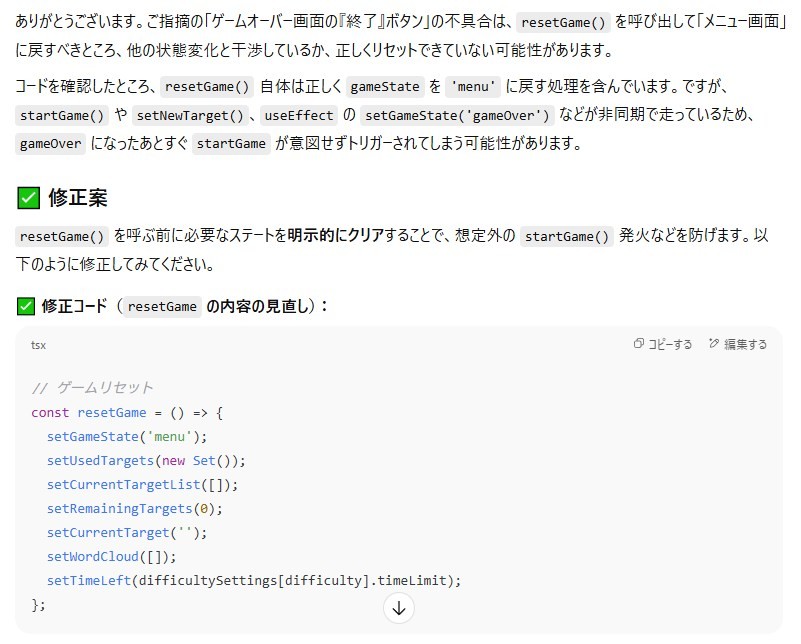Click the green checkmark beside 修正案
Viewport: 801px width, 644px height.
[x=29, y=197]
